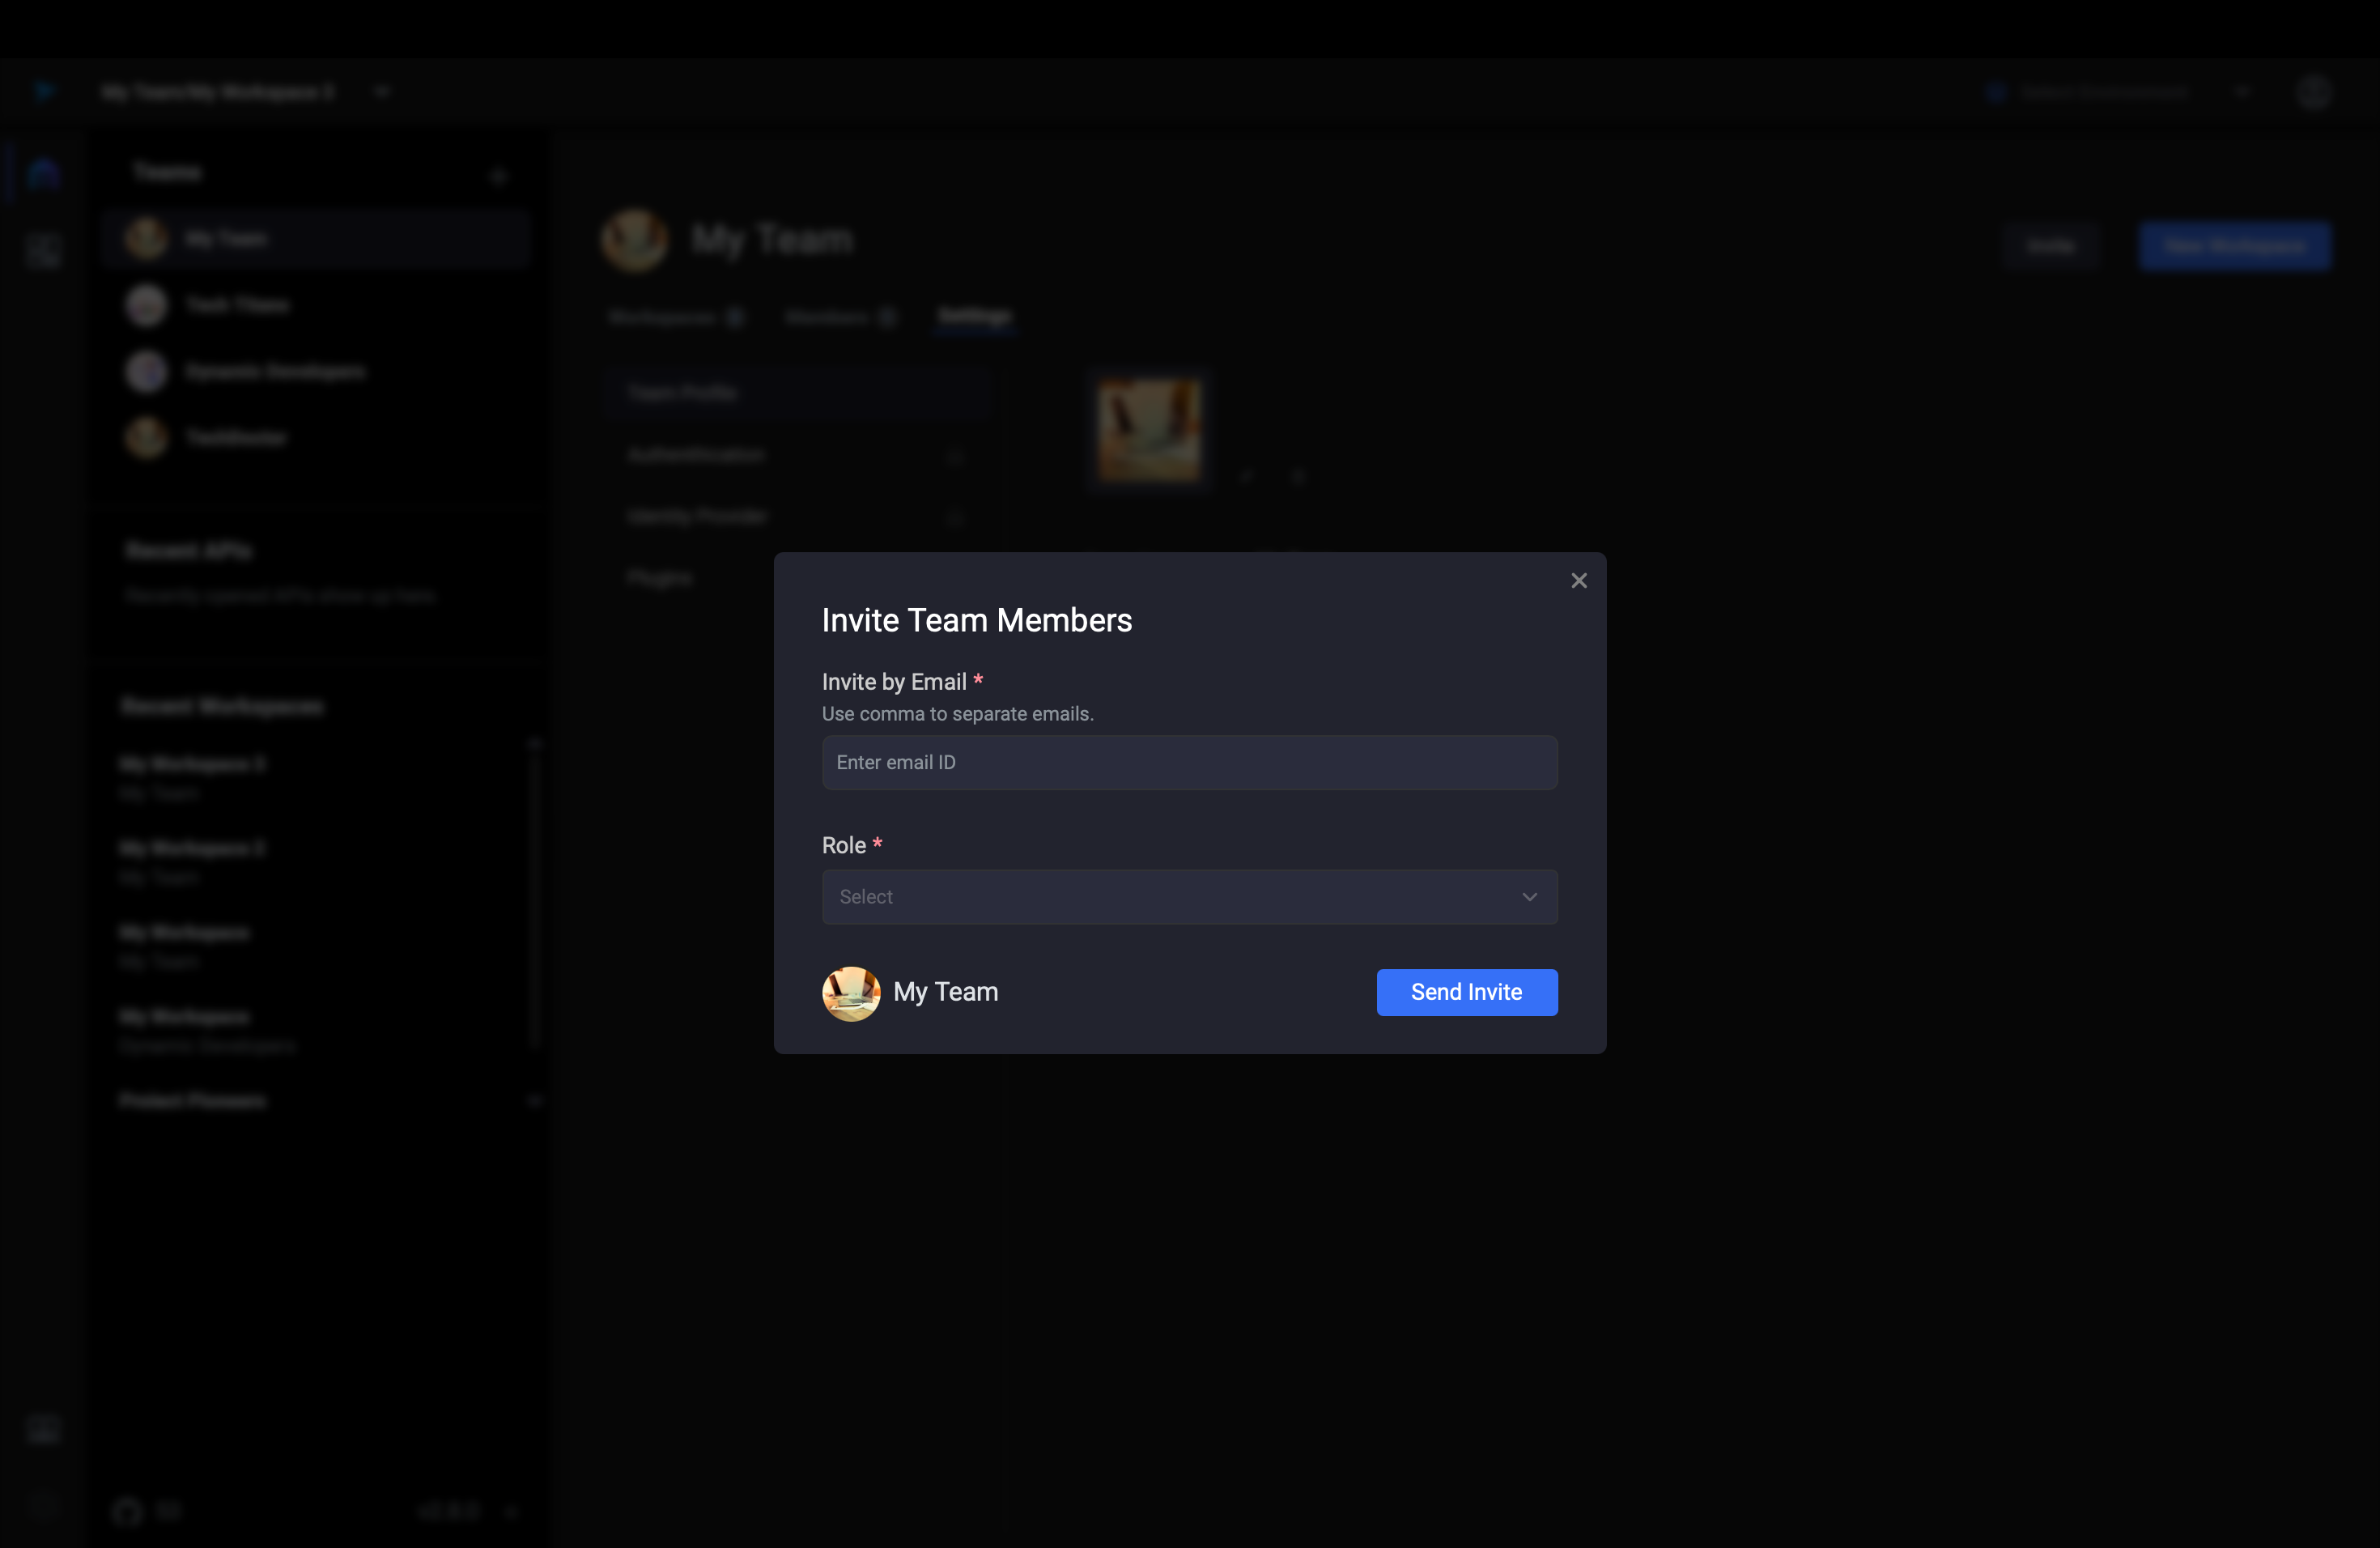Click the close X icon on invite modal

[1579, 580]
